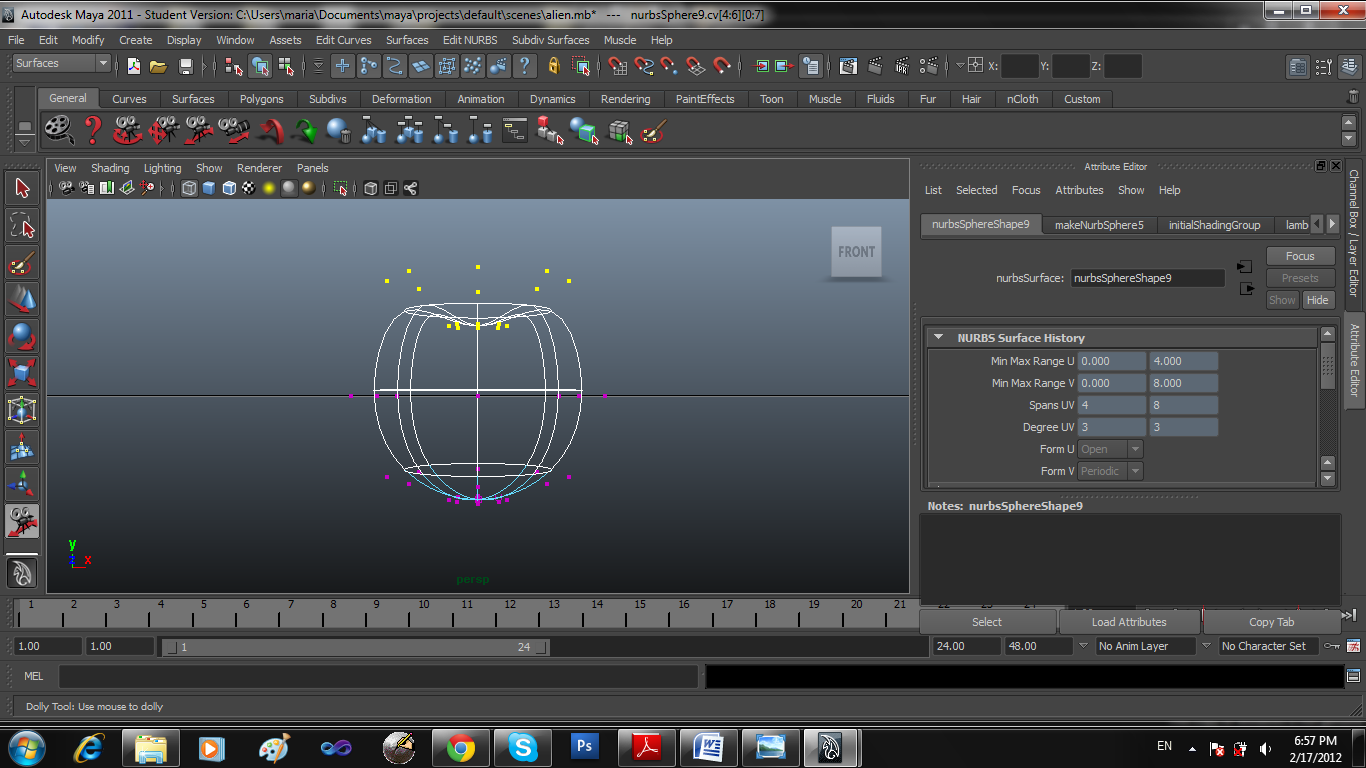Save the scene with the floppy icon

pos(185,66)
